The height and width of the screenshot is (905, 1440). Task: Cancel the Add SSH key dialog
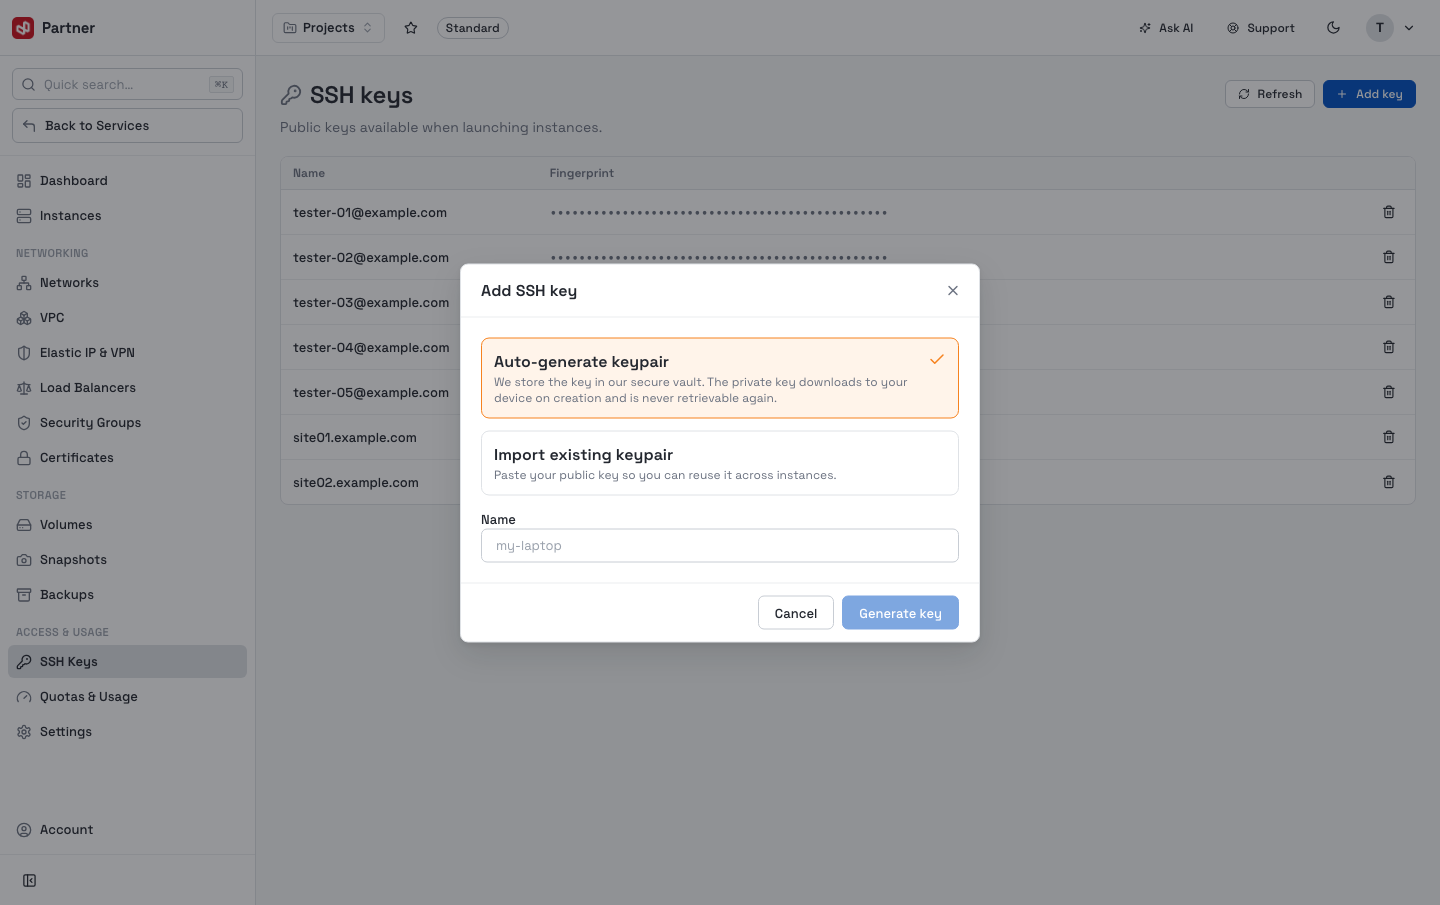pyautogui.click(x=796, y=613)
